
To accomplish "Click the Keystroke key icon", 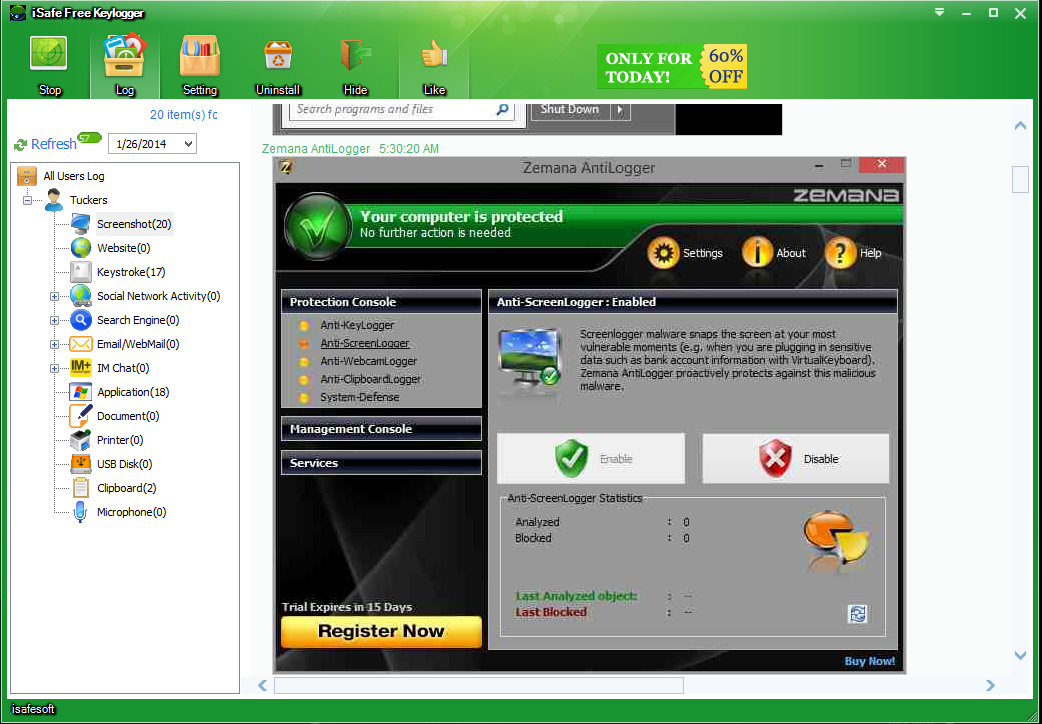I will coord(80,272).
